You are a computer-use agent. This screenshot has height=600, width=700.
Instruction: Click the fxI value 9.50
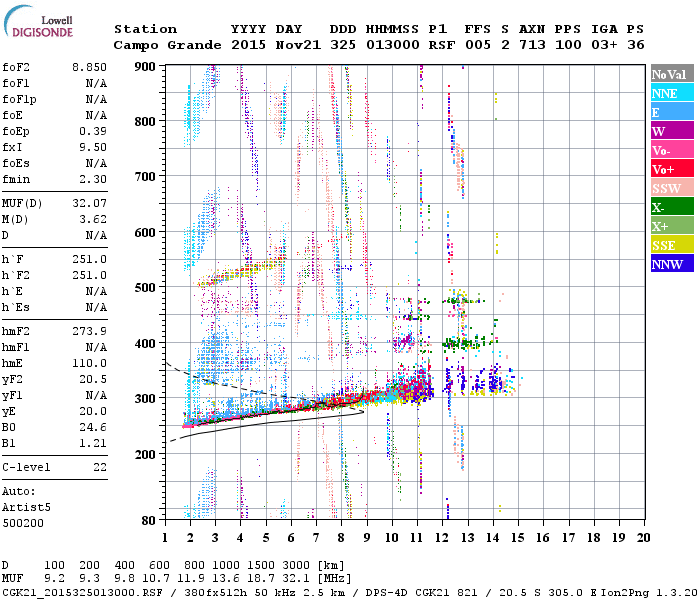[x=93, y=147]
